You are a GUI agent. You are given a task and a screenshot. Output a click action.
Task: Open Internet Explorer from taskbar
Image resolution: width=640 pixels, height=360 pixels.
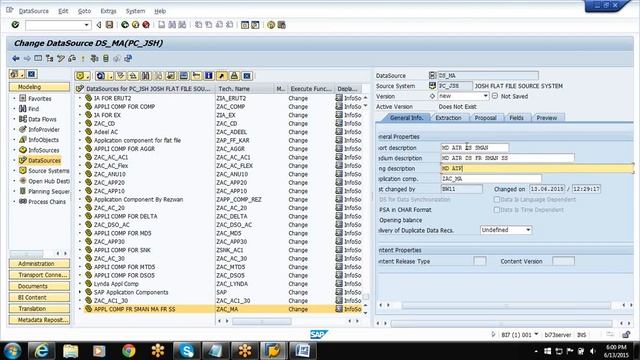tap(41, 351)
